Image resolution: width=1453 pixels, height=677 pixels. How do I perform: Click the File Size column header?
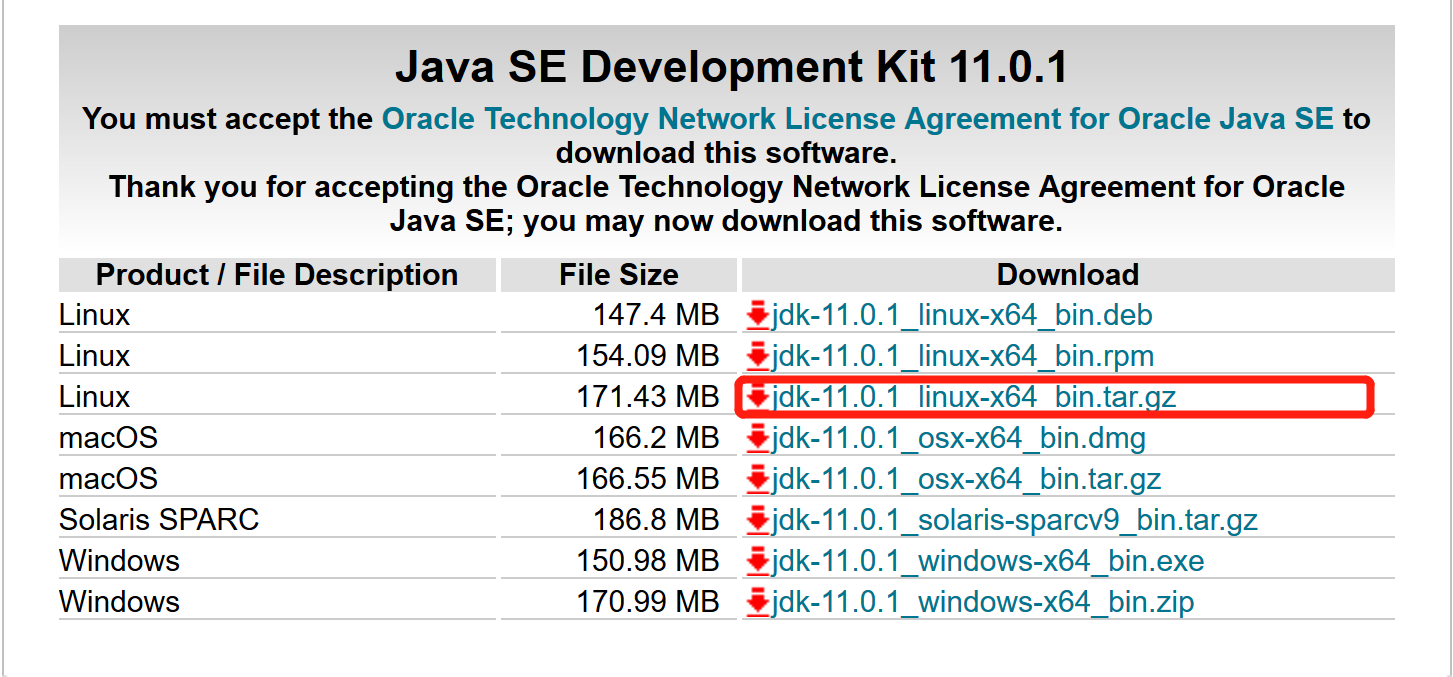pyautogui.click(x=619, y=275)
